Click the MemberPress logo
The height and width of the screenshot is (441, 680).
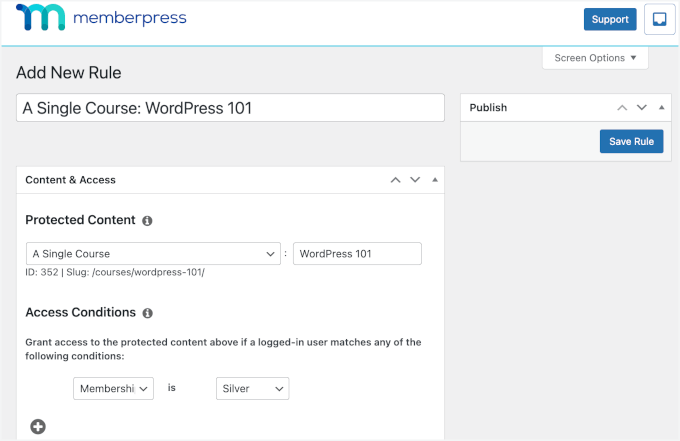[101, 19]
